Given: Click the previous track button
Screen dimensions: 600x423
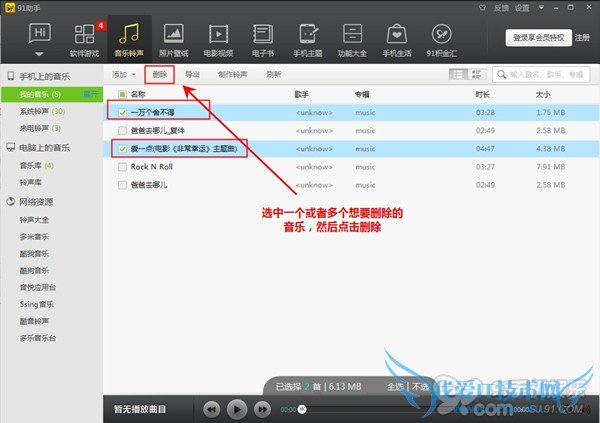Looking at the screenshot, I should (x=211, y=409).
